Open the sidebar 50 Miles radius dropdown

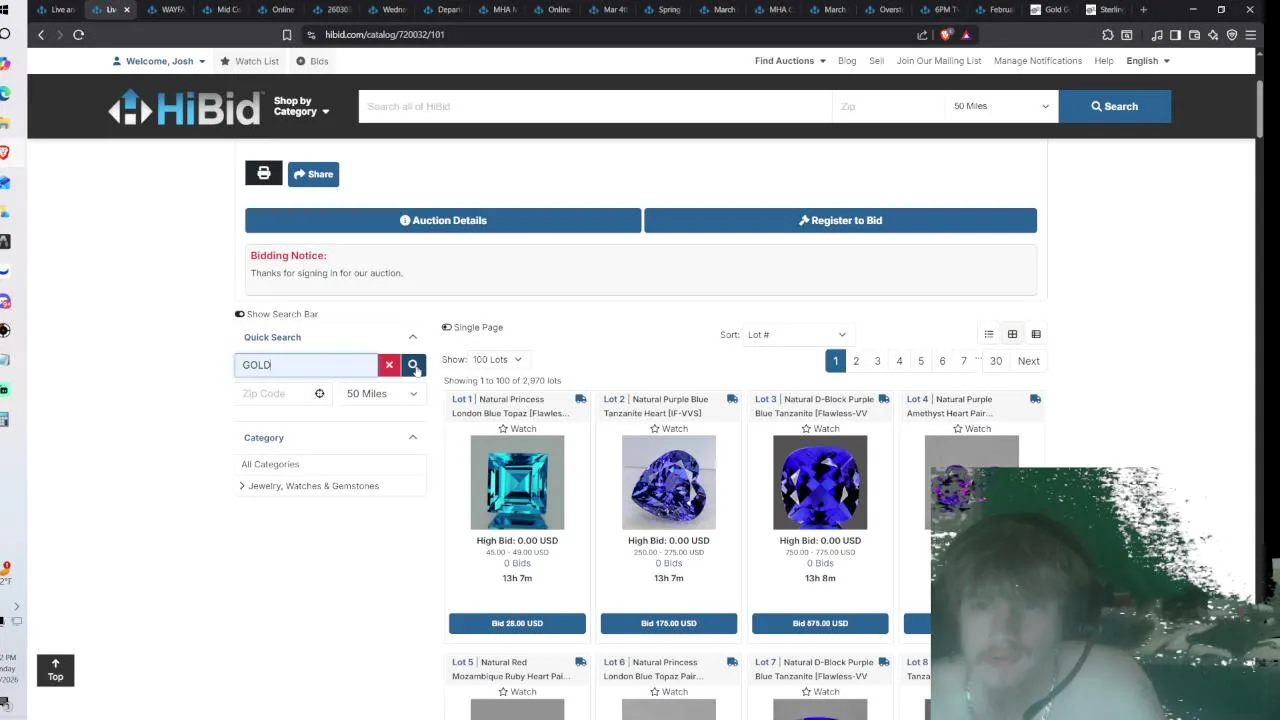[x=382, y=394]
